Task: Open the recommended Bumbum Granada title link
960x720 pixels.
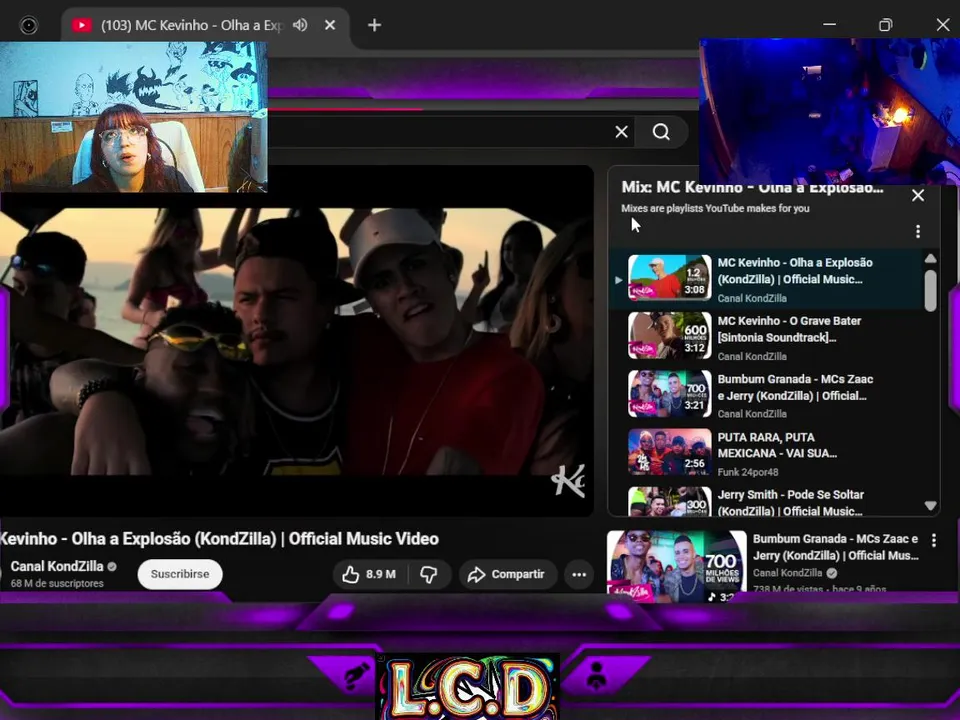Action: [836, 547]
